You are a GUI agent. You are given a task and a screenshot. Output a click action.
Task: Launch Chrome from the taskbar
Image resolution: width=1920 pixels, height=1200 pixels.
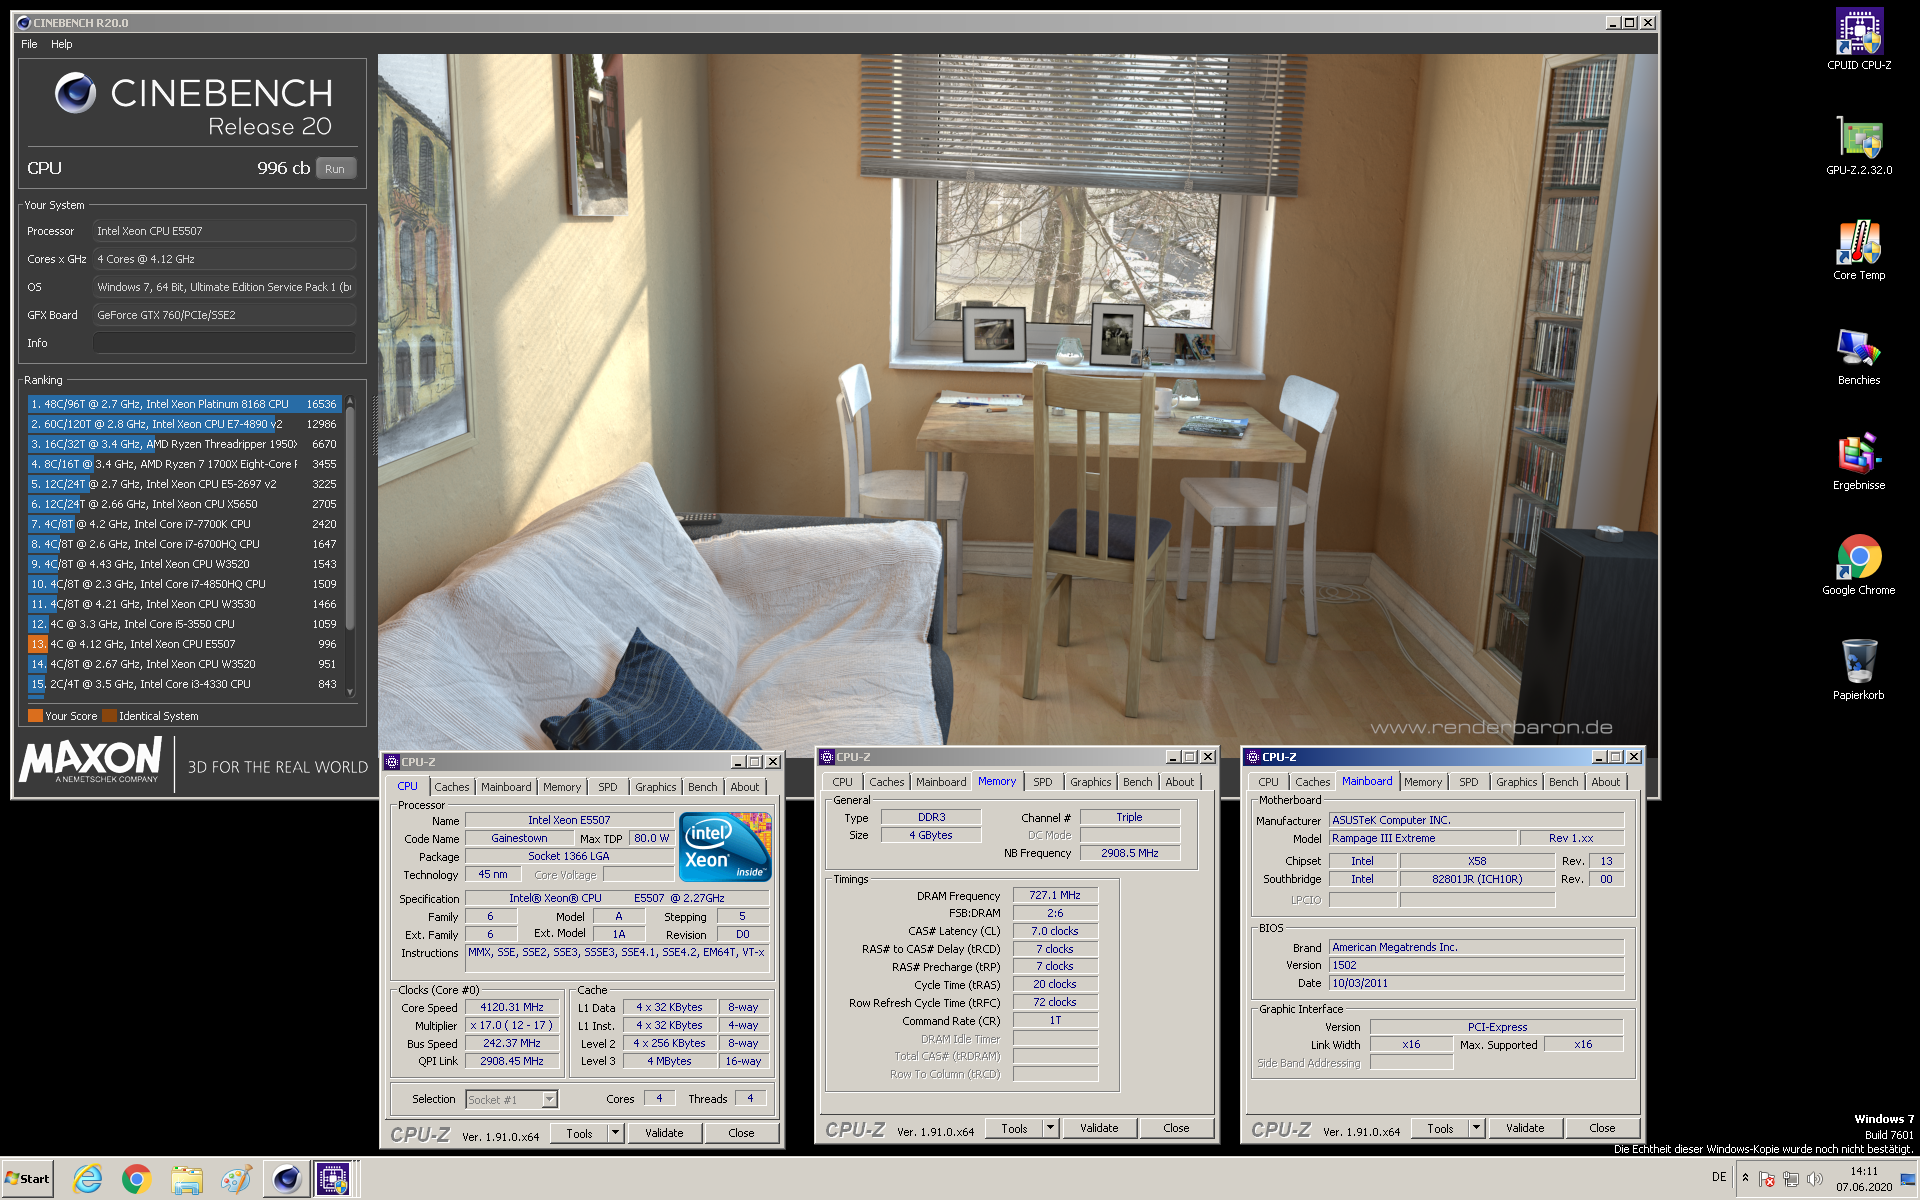tap(137, 1179)
